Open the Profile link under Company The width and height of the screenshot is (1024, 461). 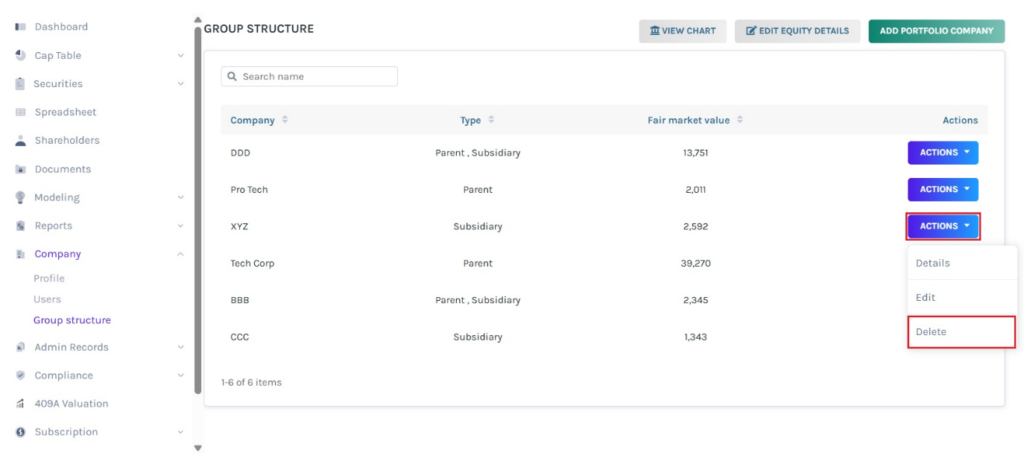[x=49, y=279]
